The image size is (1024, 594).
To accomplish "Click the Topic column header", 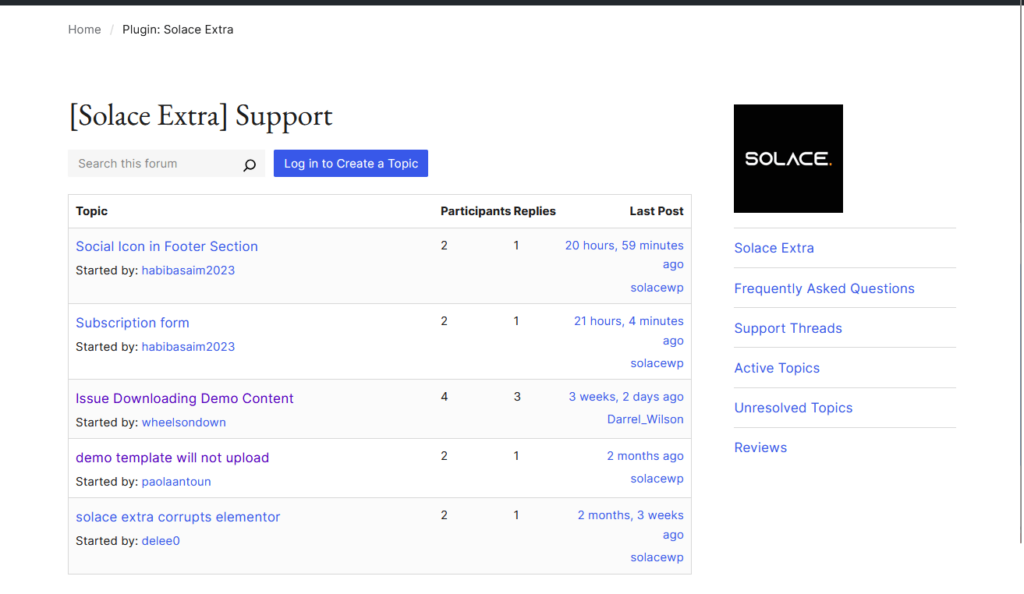I will tap(91, 211).
